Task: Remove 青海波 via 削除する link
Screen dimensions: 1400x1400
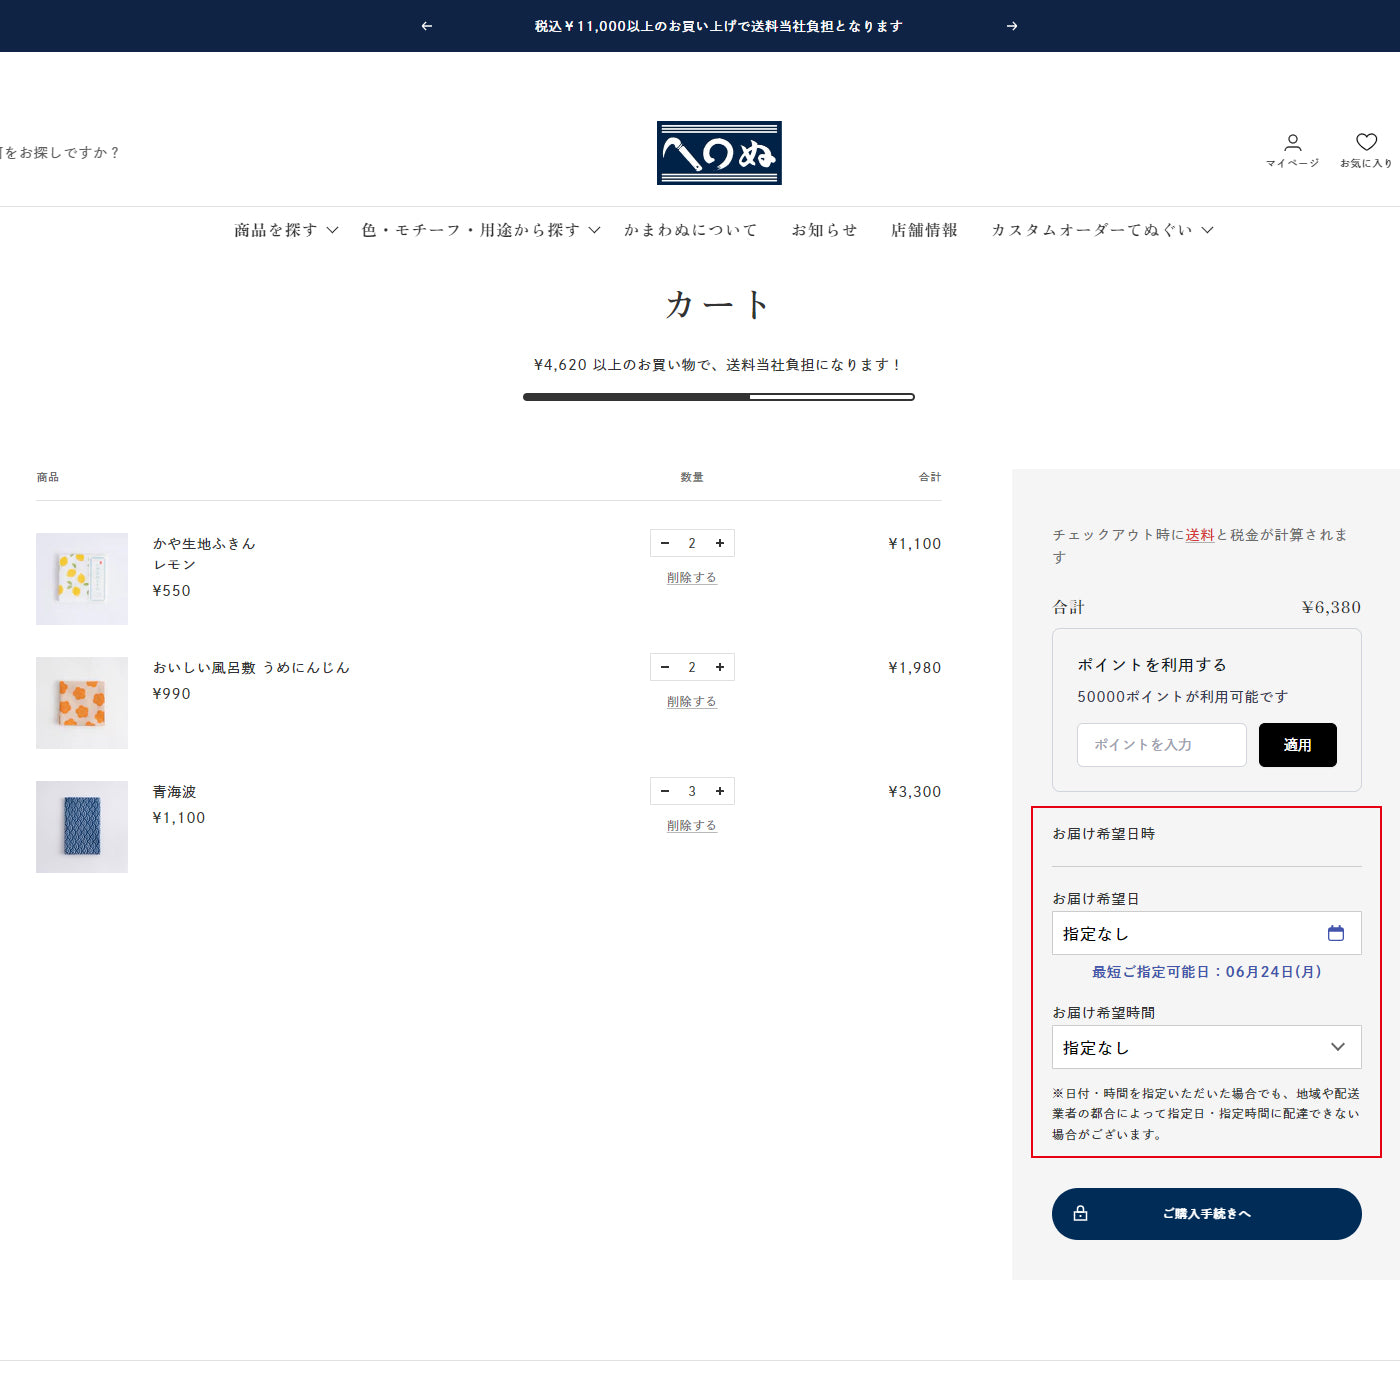Action: [x=692, y=826]
